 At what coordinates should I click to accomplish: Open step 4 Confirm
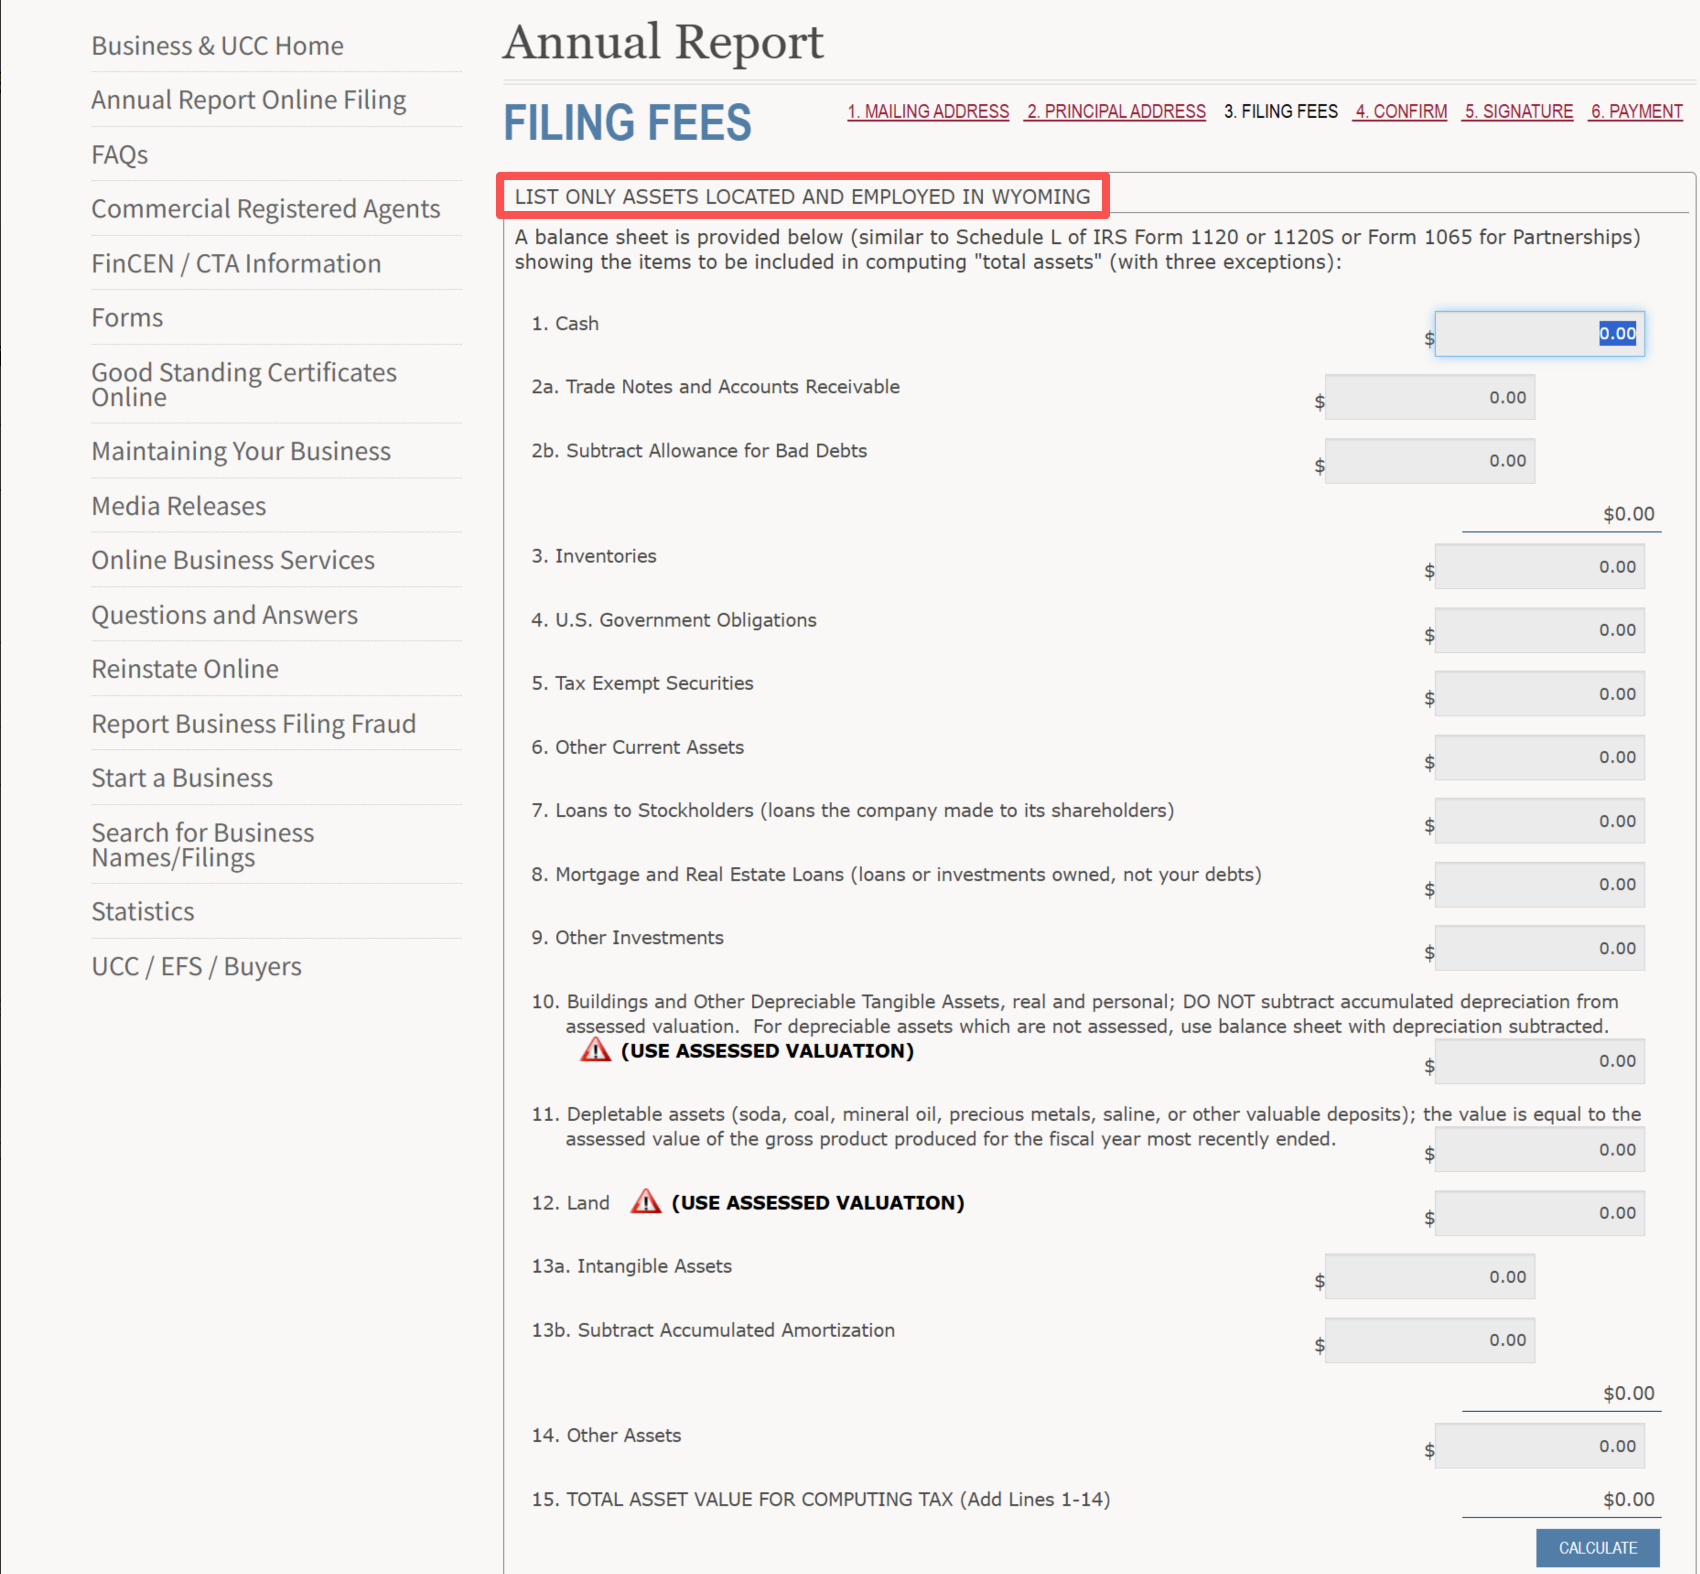click(1401, 111)
